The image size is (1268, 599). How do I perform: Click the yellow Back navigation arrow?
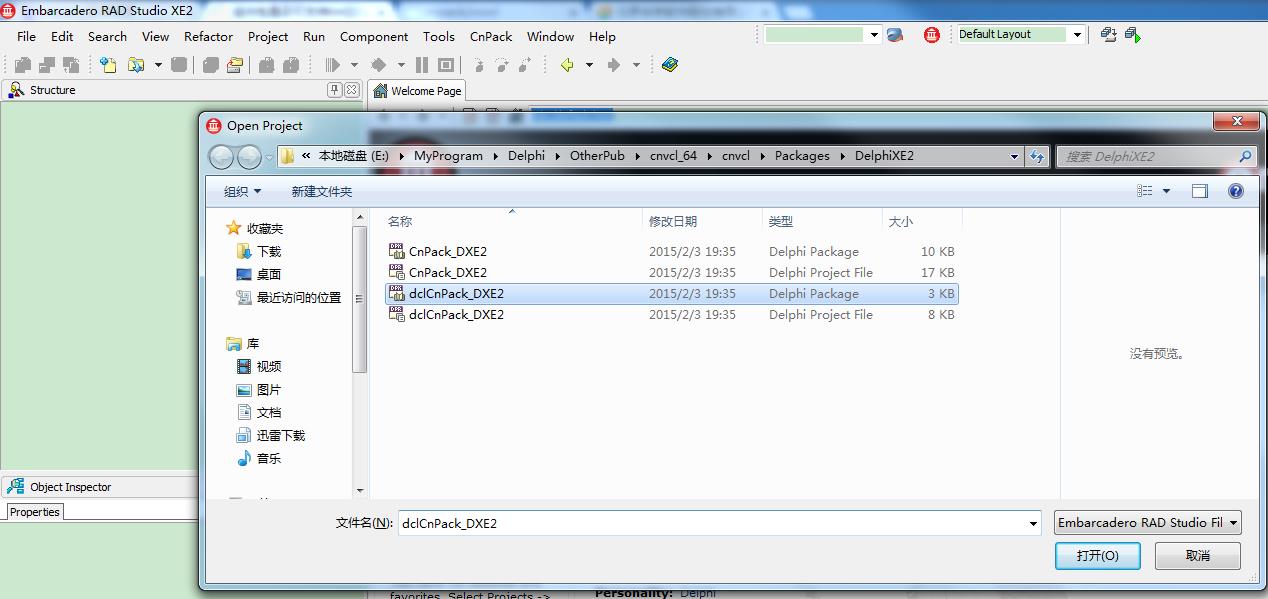click(567, 65)
